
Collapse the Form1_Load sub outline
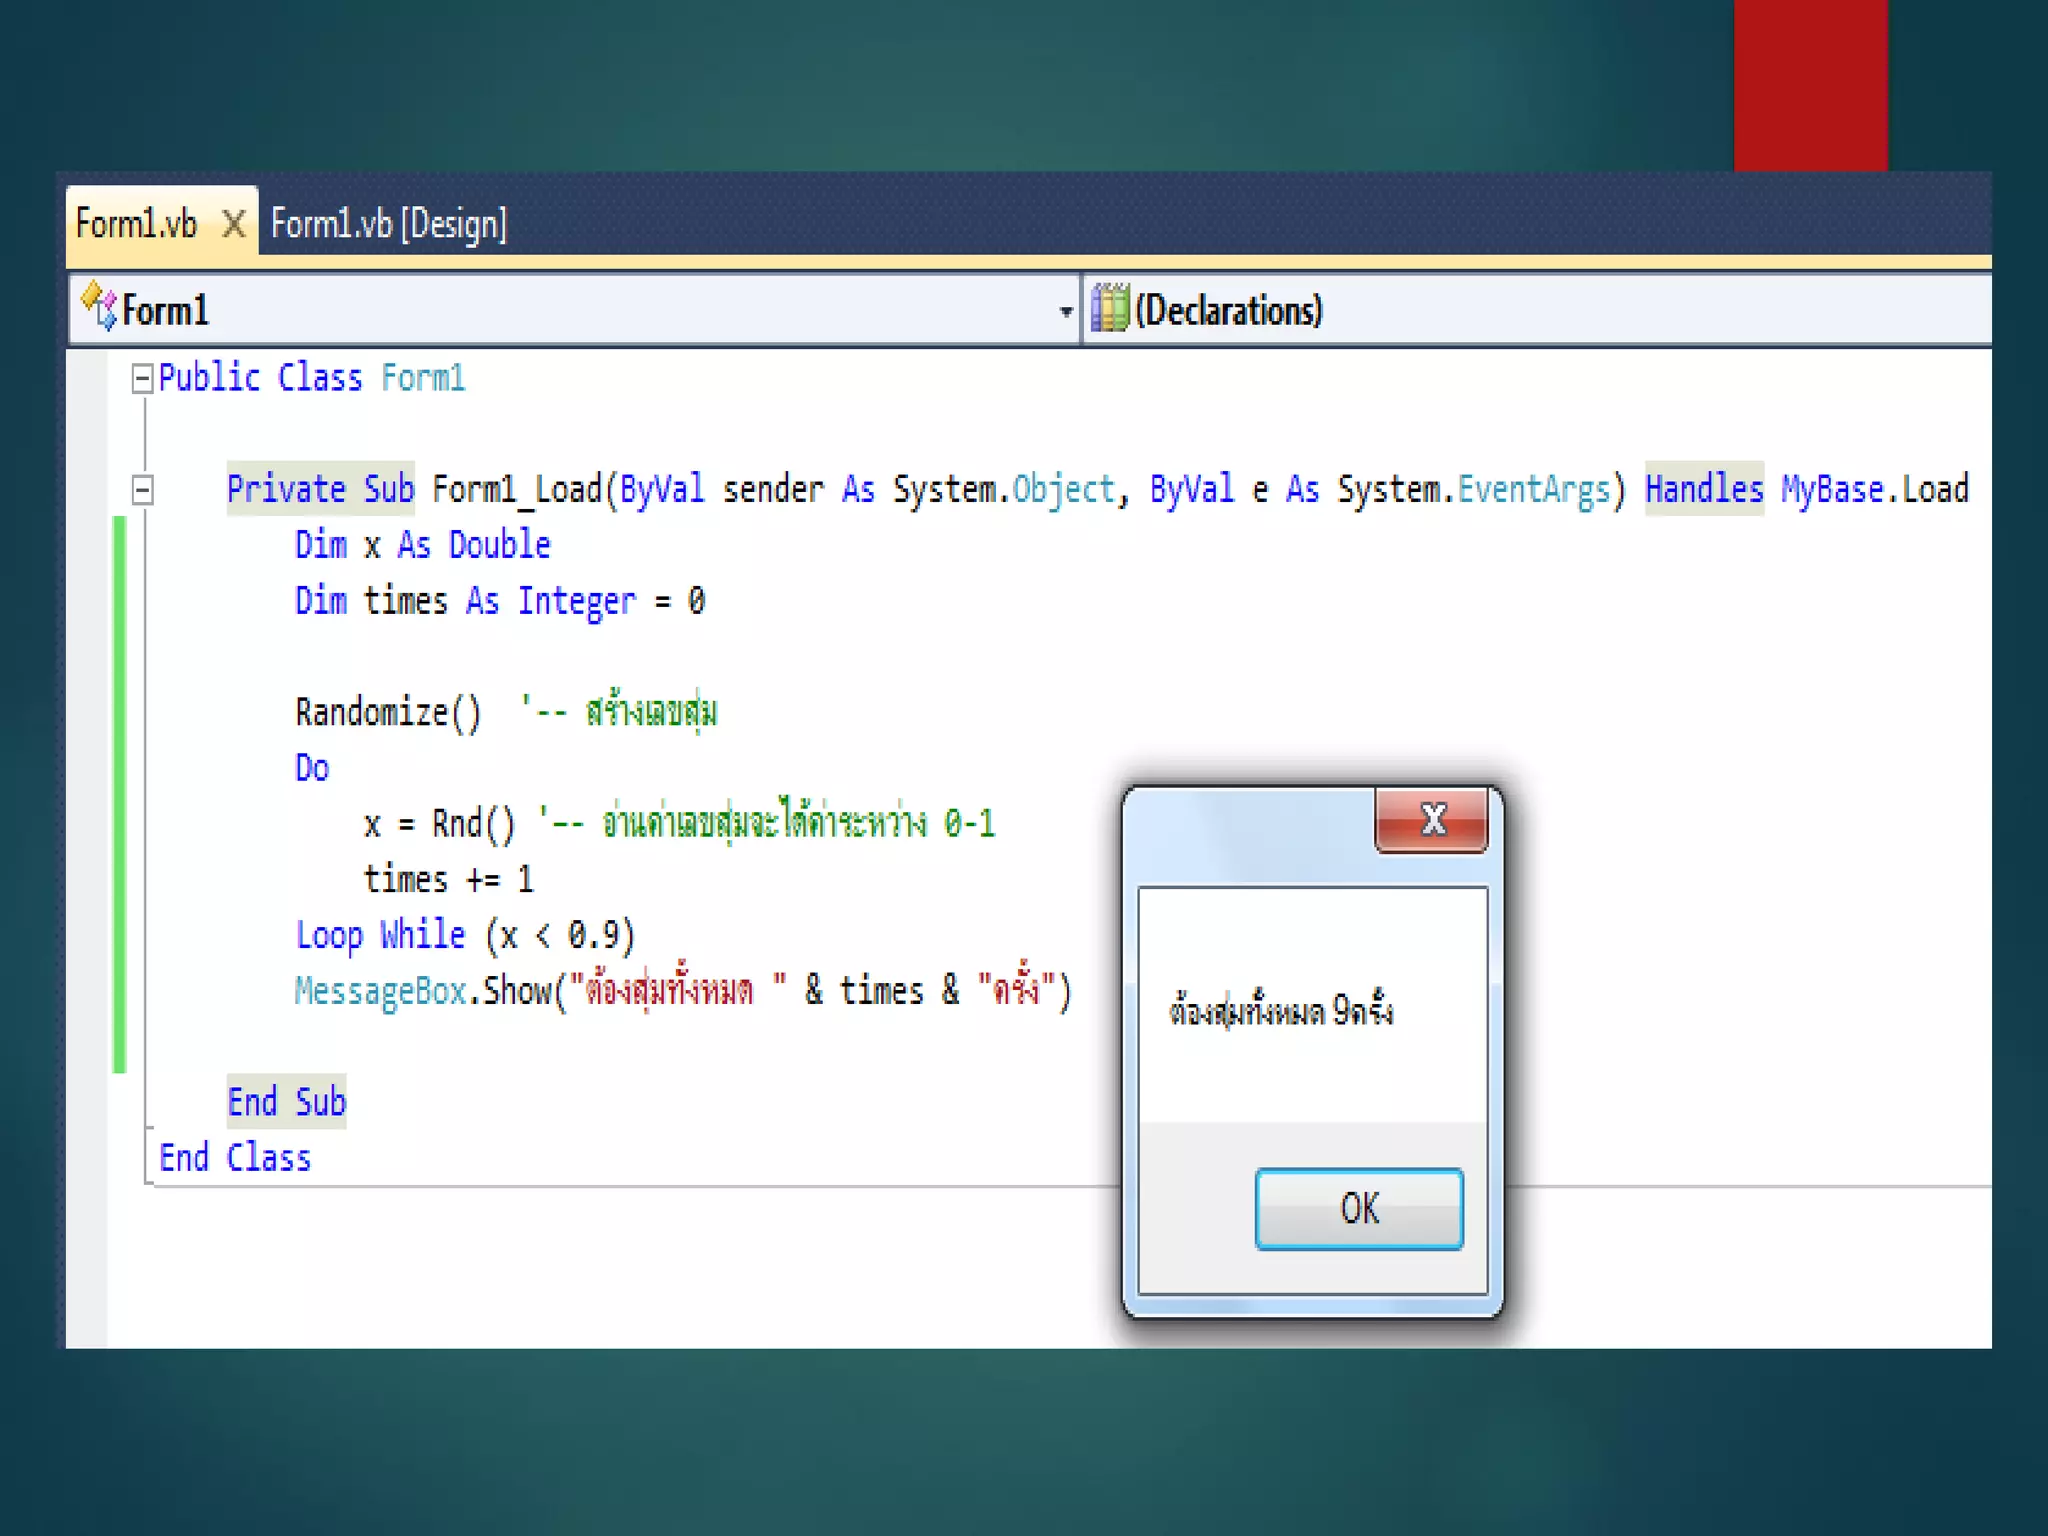coord(142,489)
